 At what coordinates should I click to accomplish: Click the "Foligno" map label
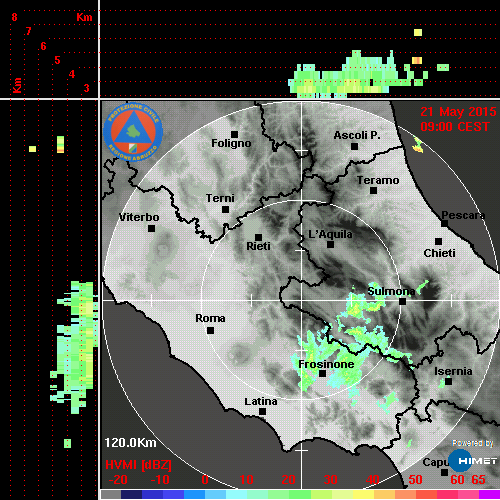(231, 143)
